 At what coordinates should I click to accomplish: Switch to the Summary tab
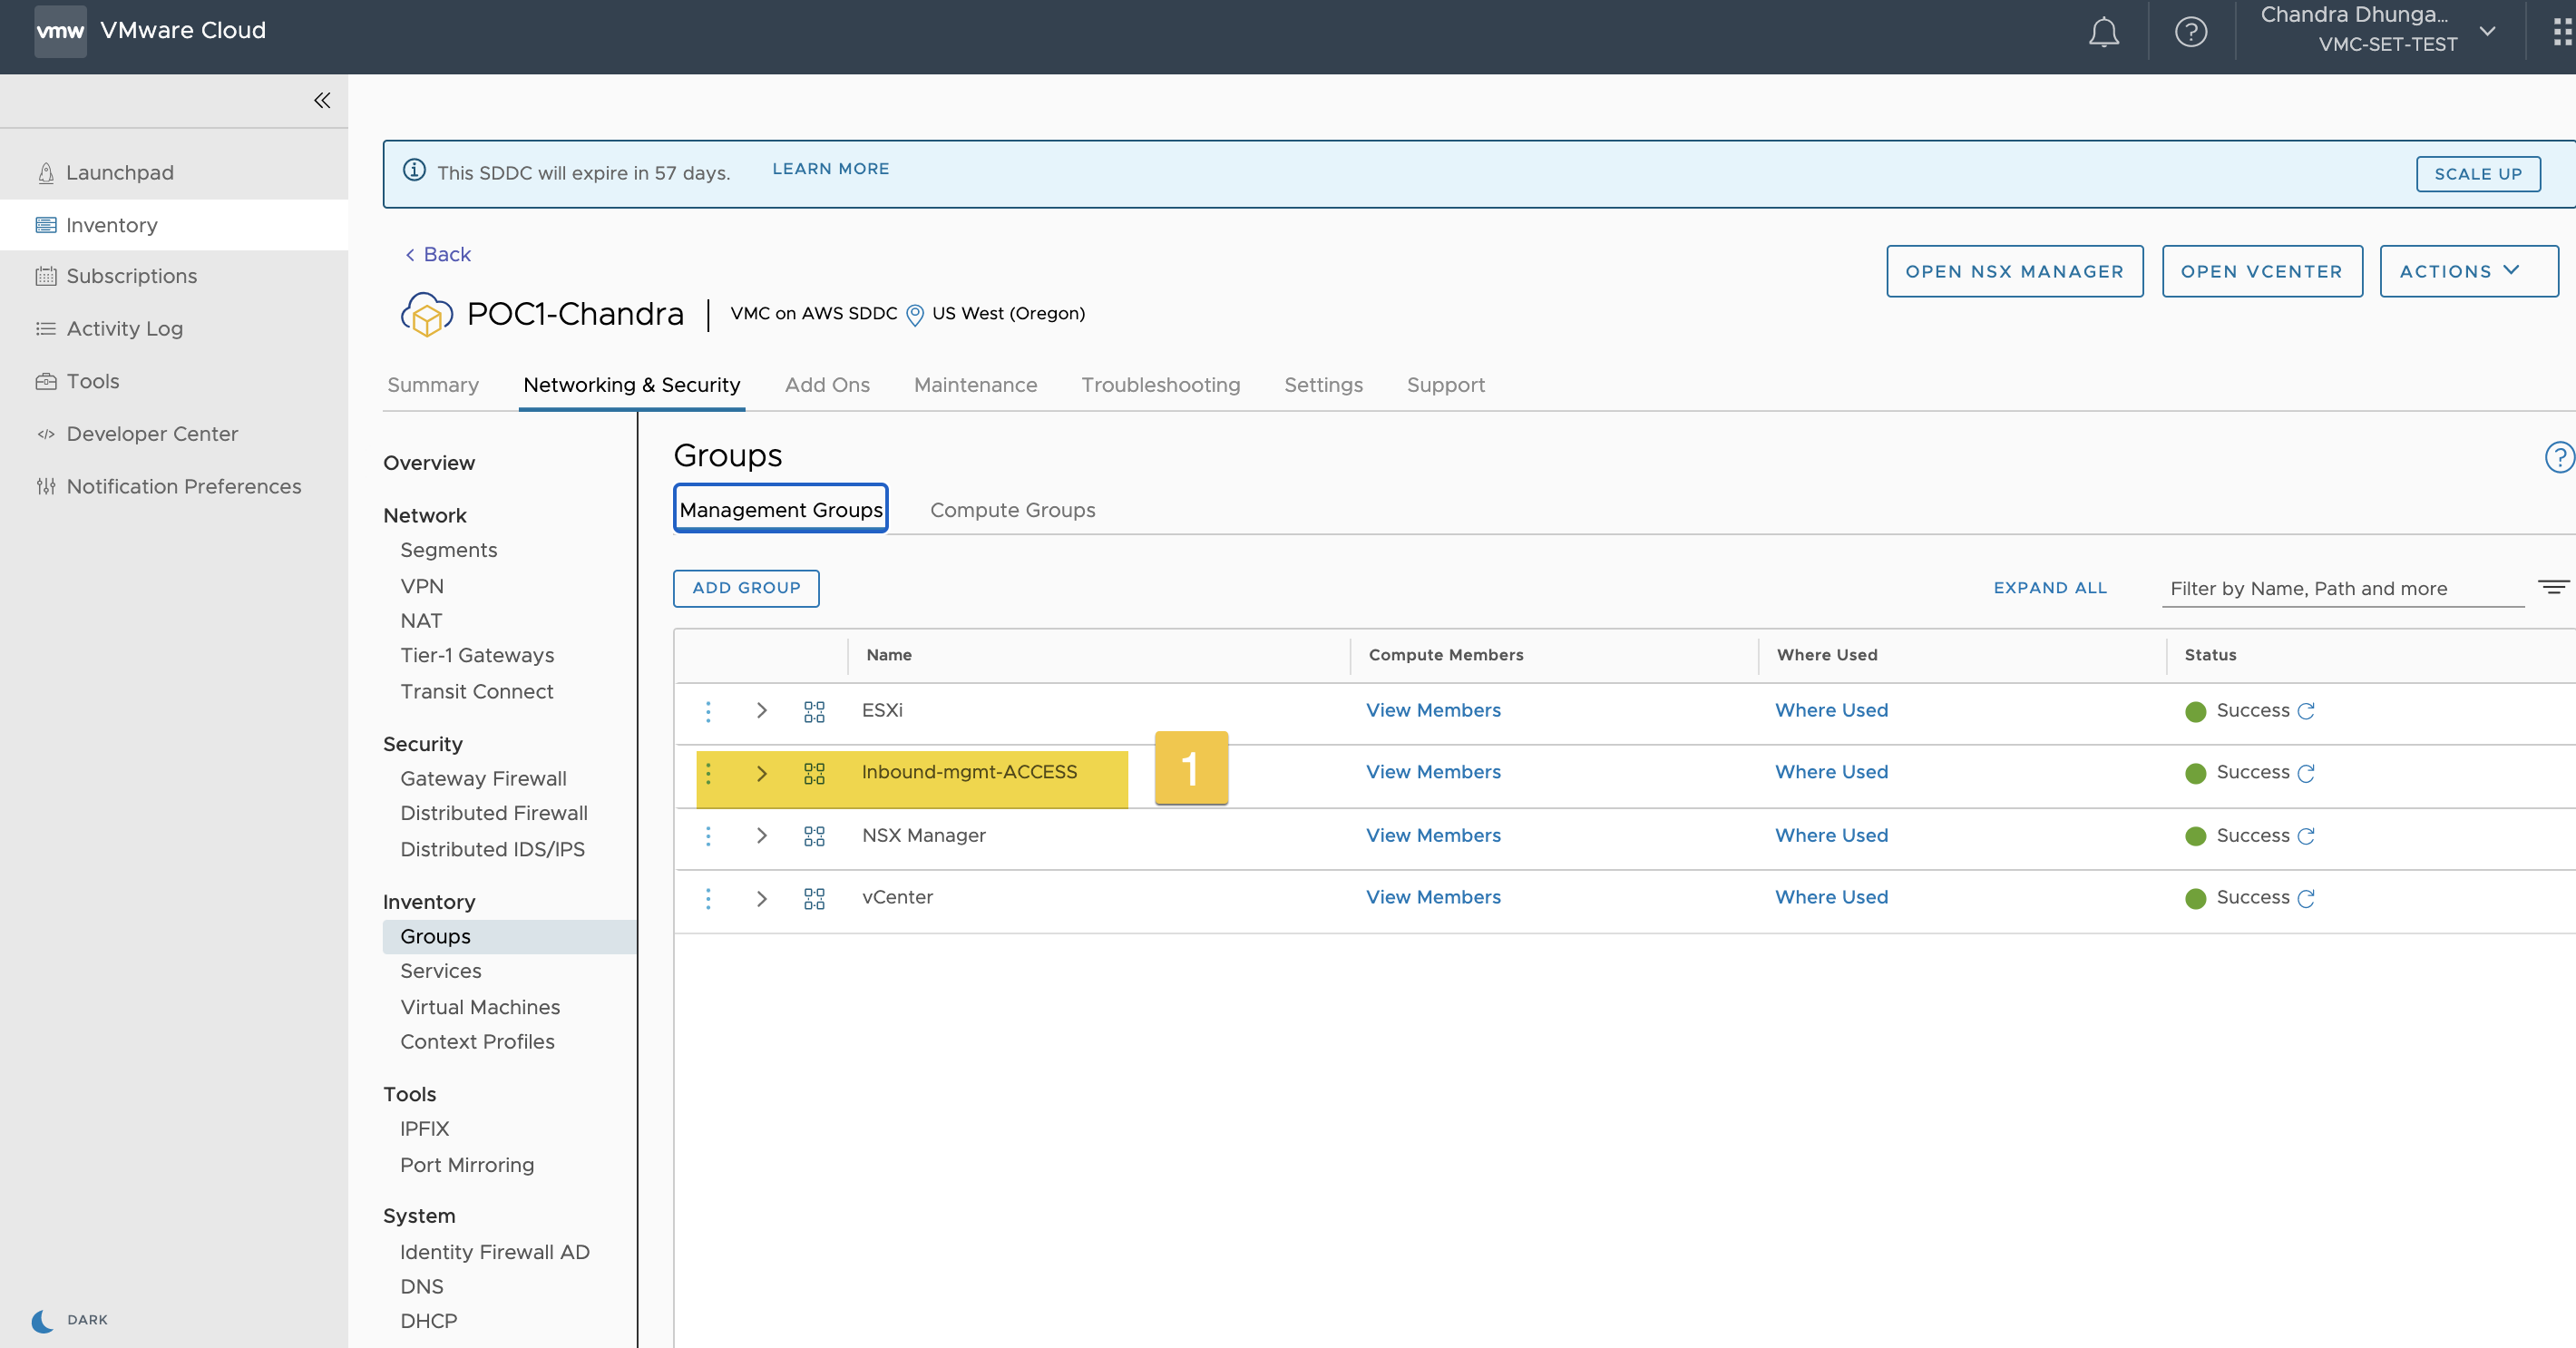pyautogui.click(x=433, y=385)
